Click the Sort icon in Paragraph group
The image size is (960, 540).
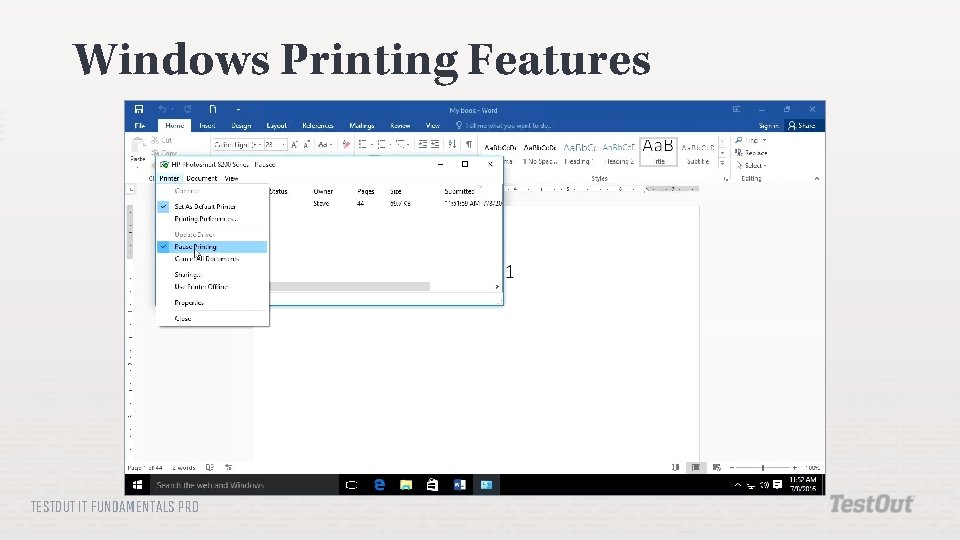point(452,144)
